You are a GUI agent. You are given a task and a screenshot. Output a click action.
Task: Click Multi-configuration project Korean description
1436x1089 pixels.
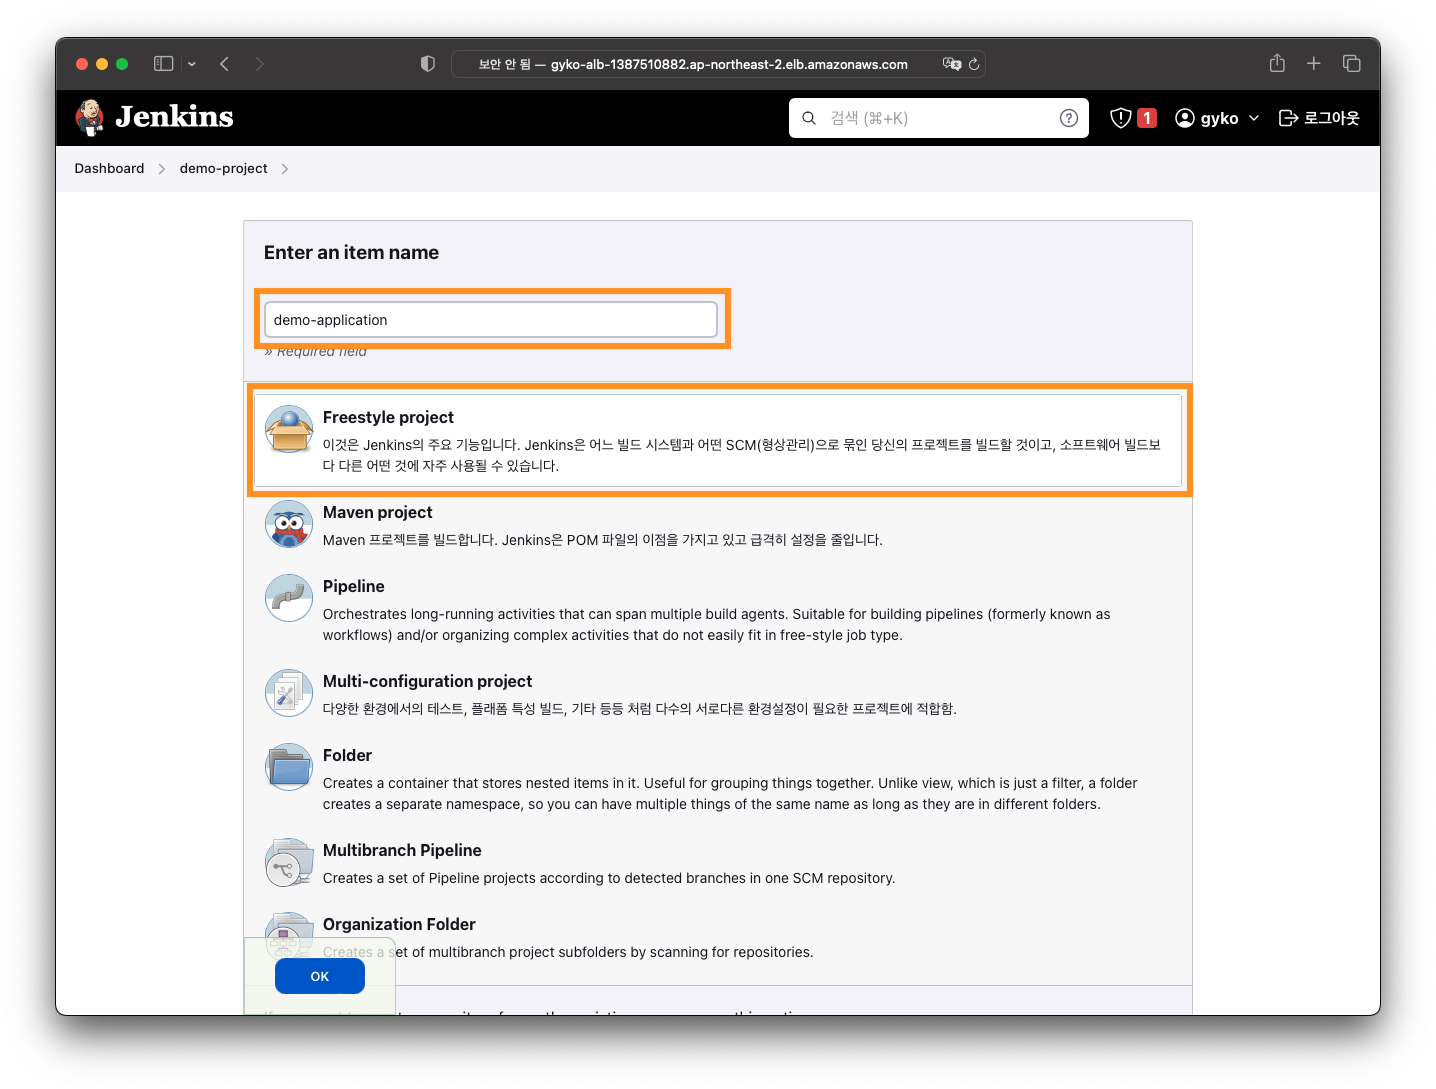coord(639,709)
